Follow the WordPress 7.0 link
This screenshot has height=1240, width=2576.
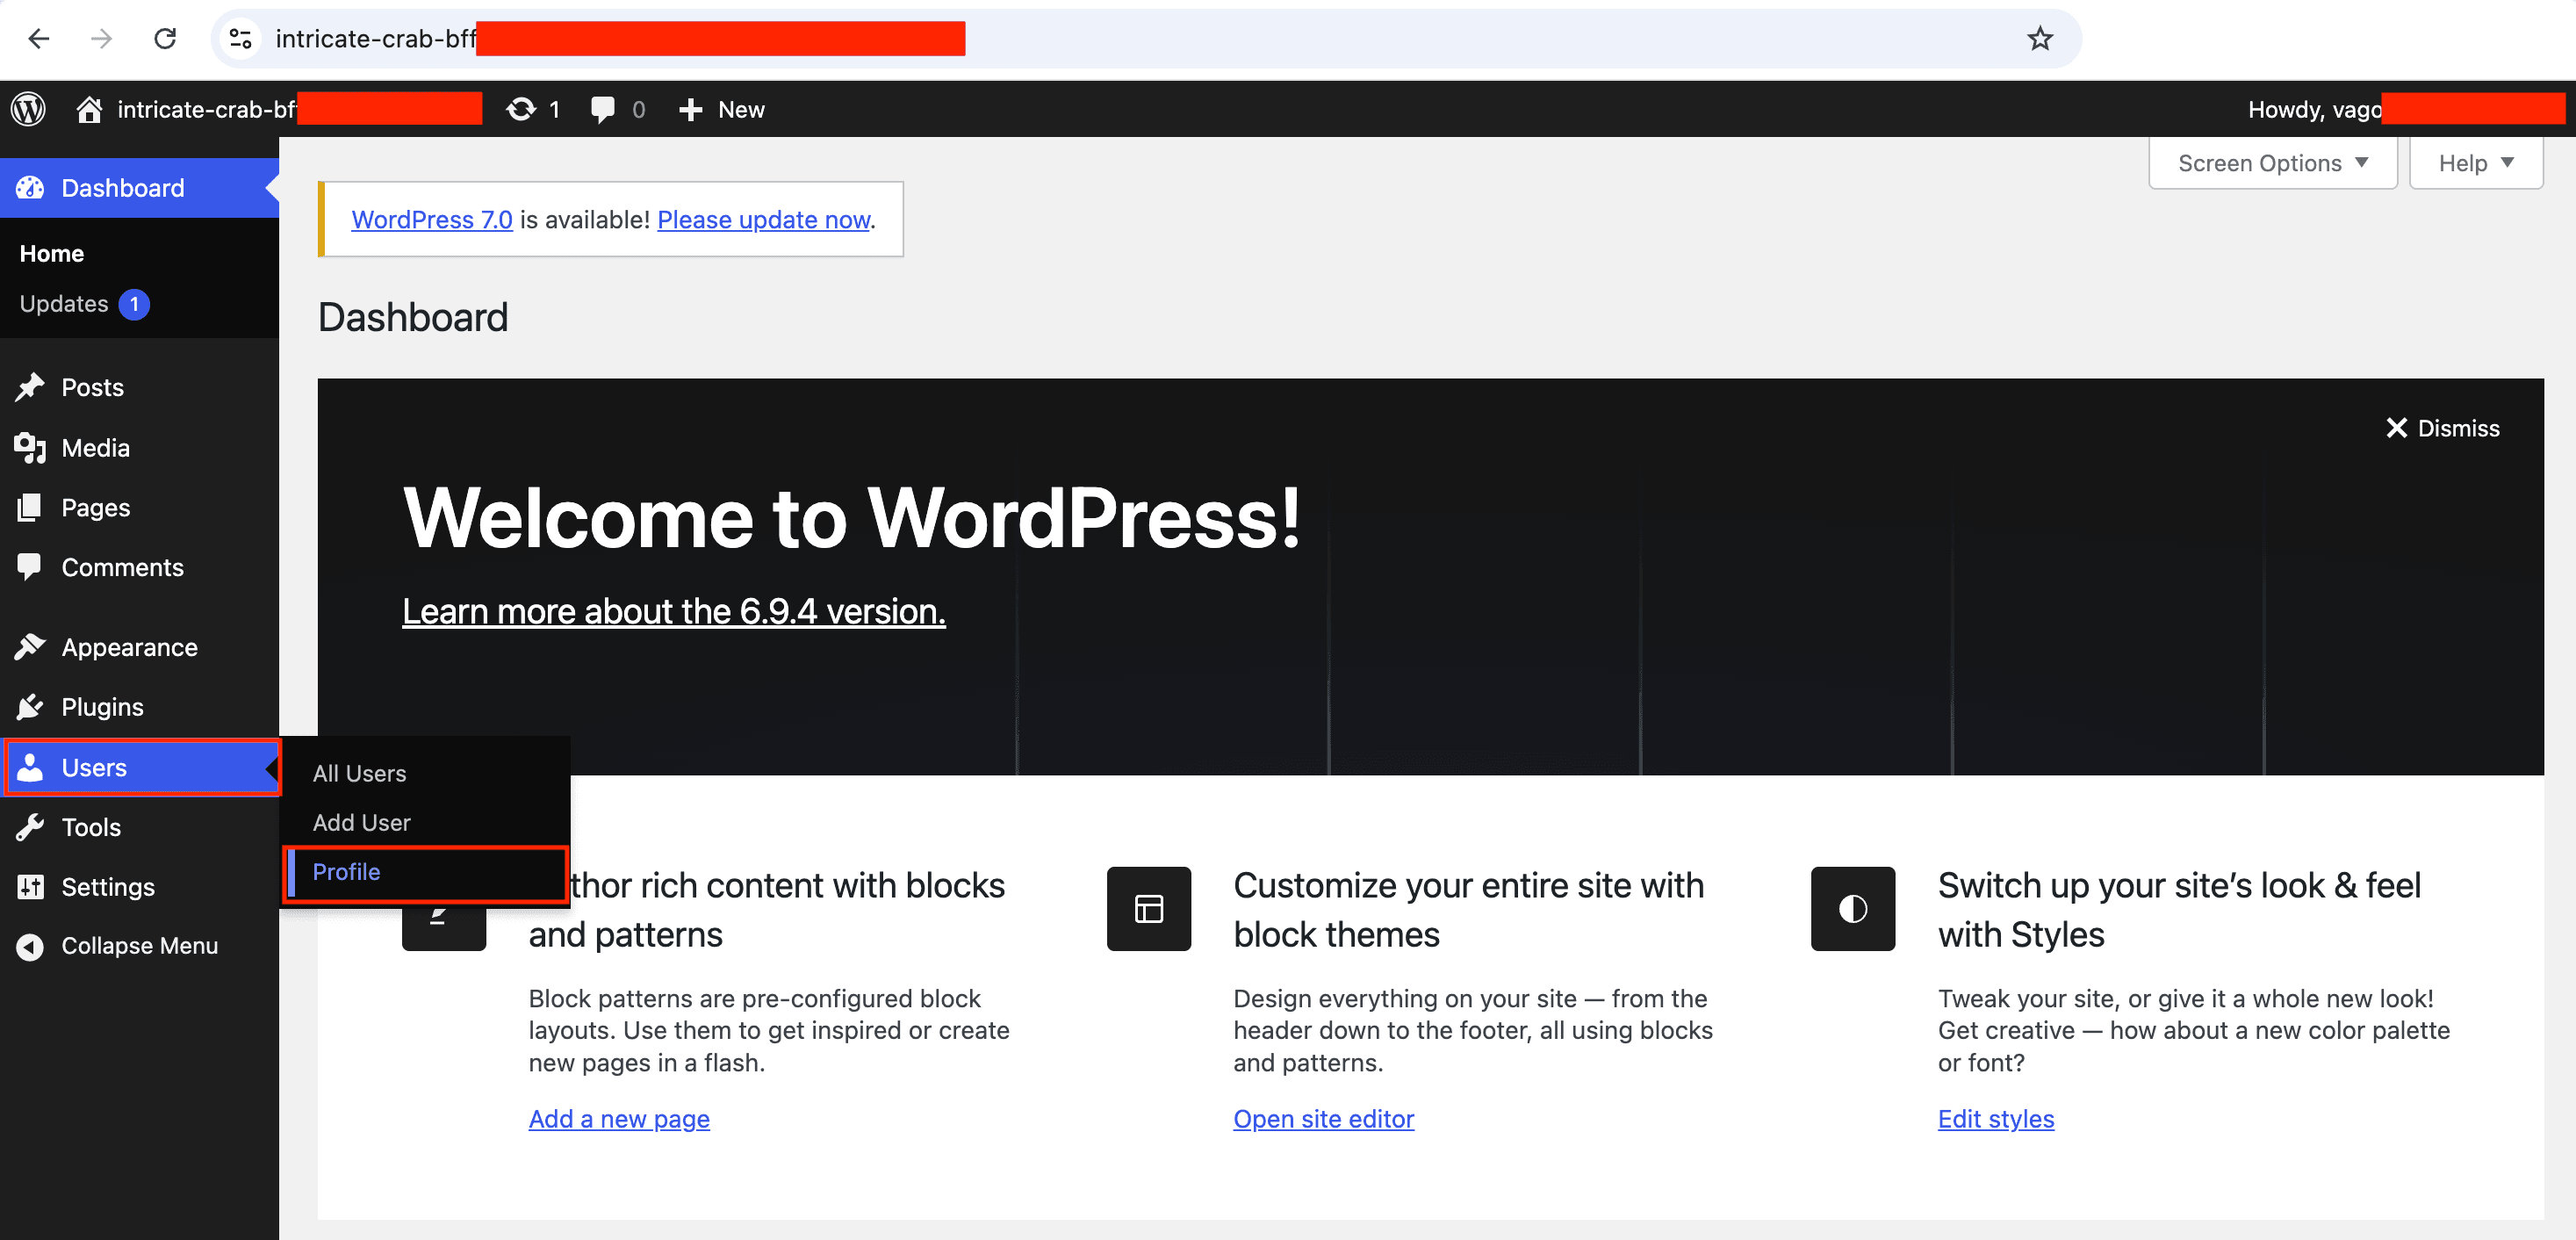(432, 219)
